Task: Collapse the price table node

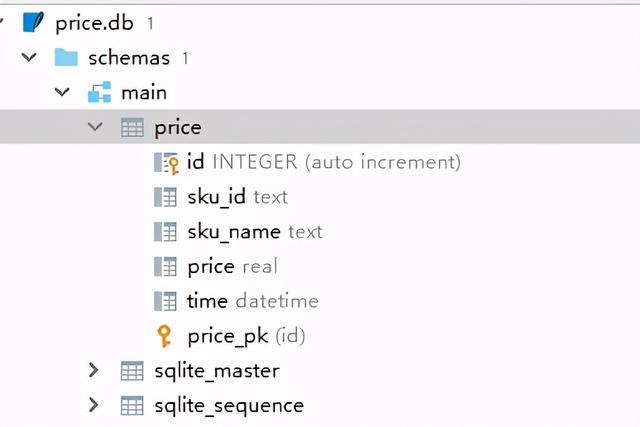Action: (x=95, y=127)
